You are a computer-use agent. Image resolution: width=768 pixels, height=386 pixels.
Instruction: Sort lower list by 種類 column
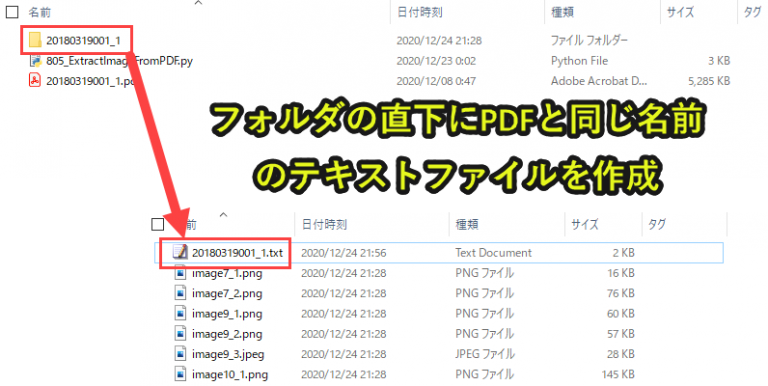pyautogui.click(x=467, y=224)
